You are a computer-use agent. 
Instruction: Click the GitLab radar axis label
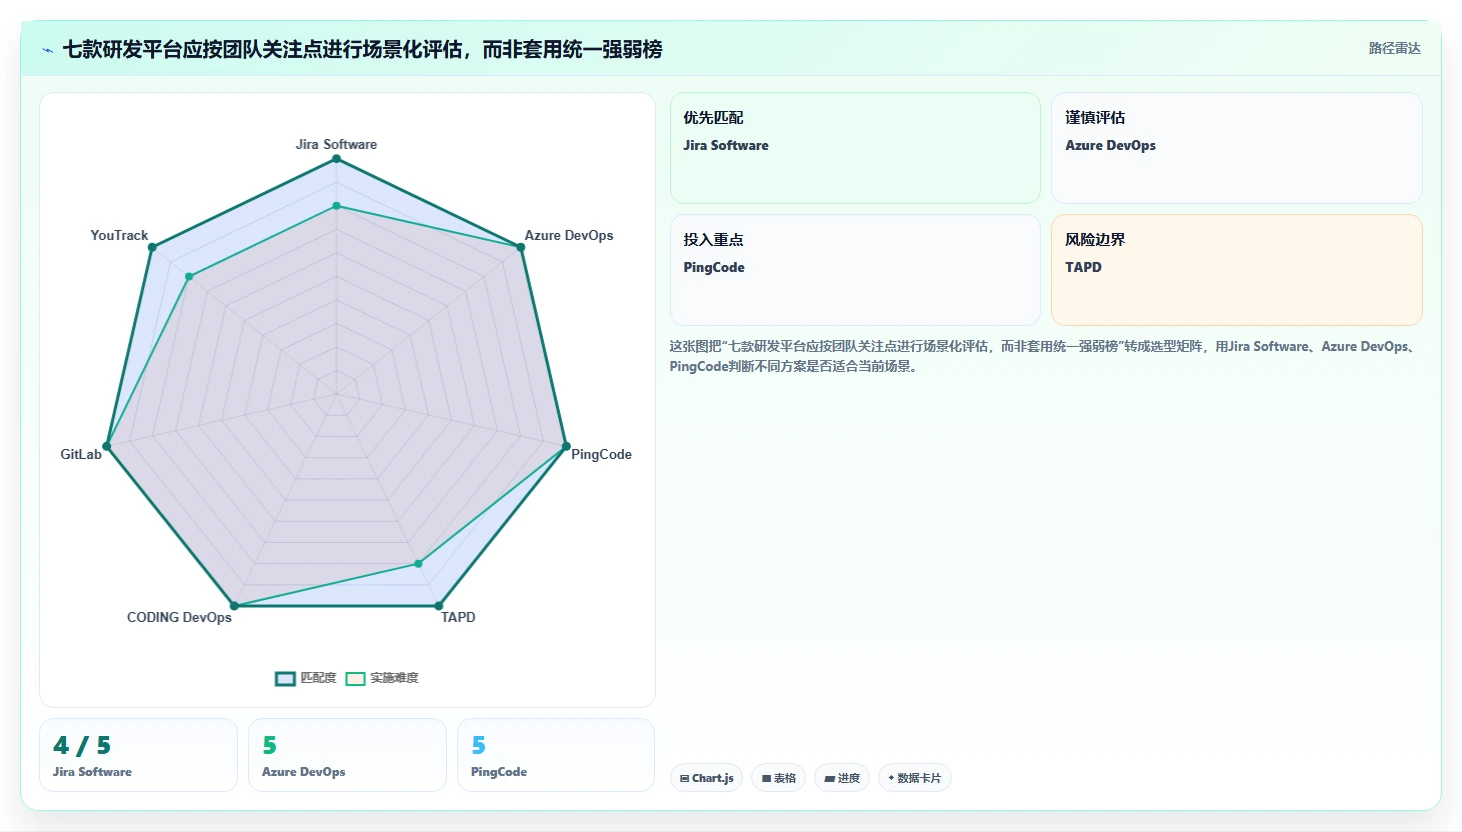81,454
